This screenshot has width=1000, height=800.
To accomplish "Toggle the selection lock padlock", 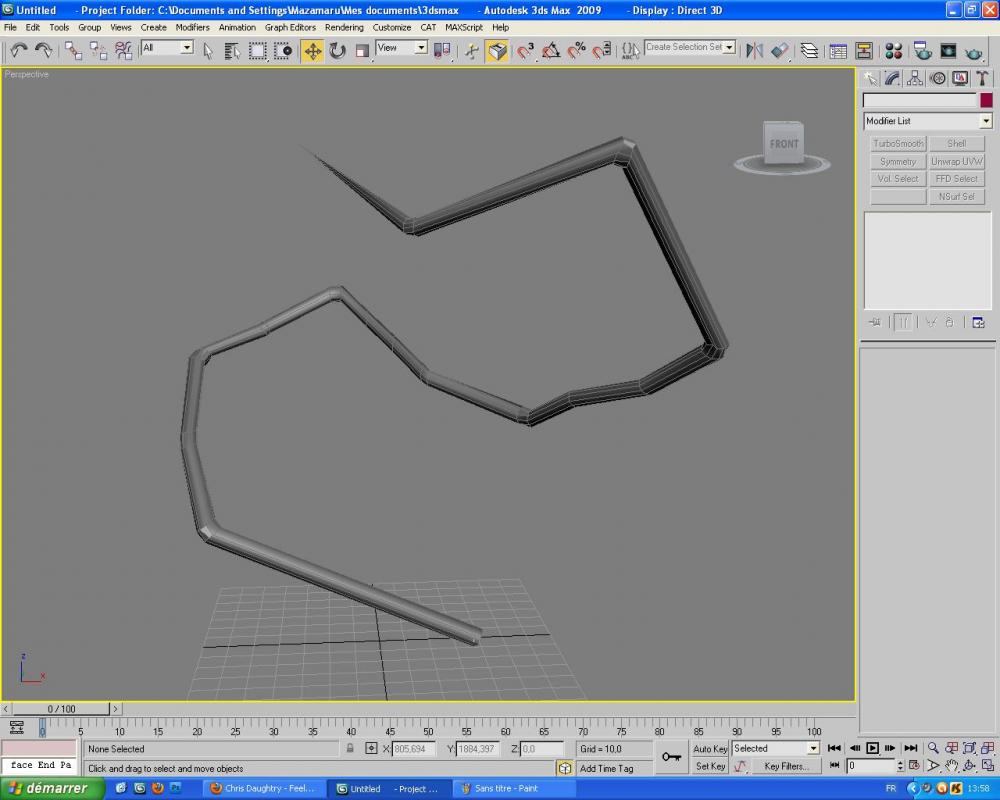I will [350, 749].
